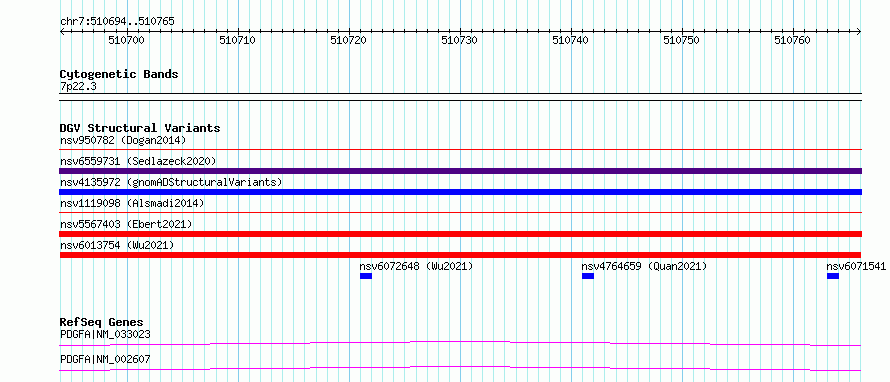
Task: Click thin red line under nsv950782
Action: click(461, 150)
